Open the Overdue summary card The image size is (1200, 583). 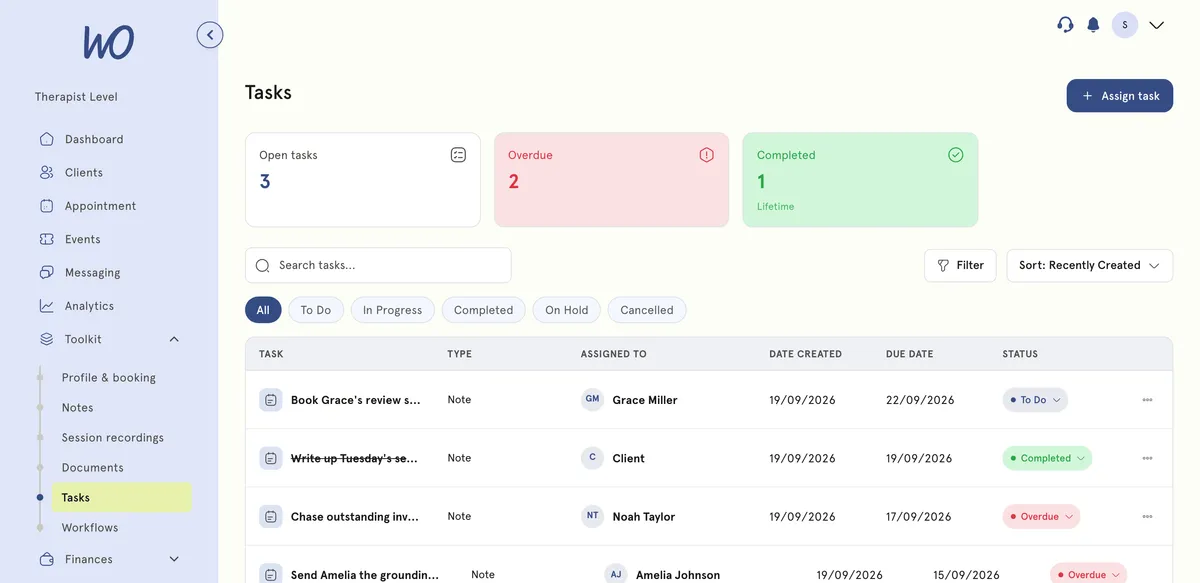pyautogui.click(x=611, y=180)
